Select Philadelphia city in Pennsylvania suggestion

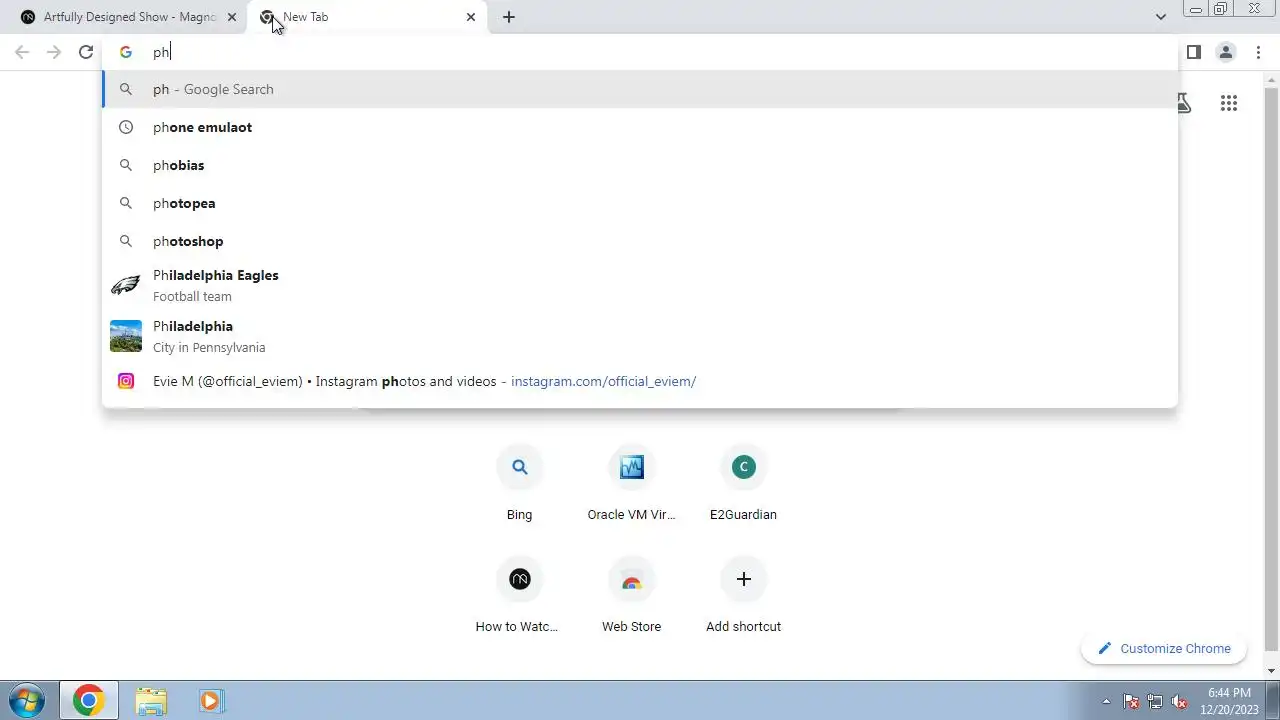640,336
